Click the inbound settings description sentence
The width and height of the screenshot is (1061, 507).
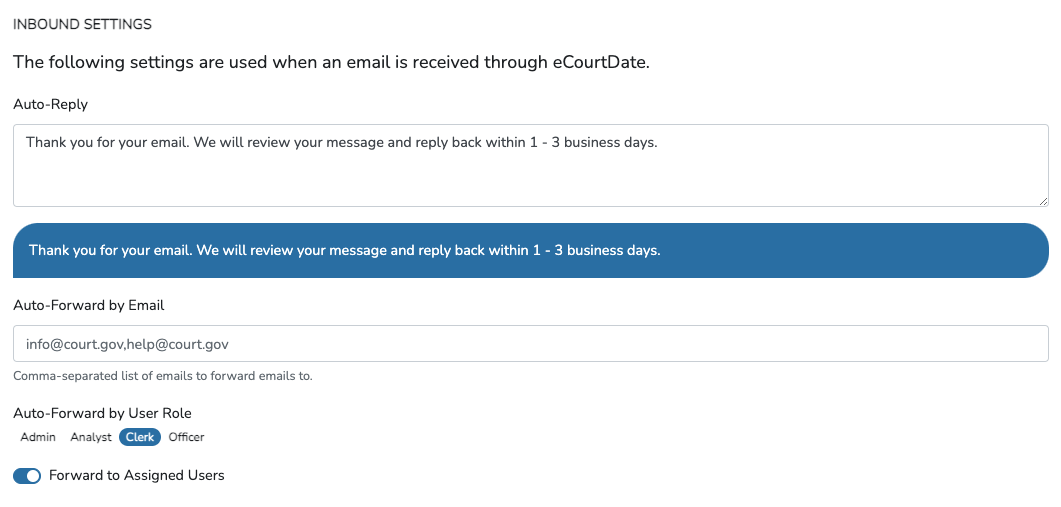coord(331,62)
